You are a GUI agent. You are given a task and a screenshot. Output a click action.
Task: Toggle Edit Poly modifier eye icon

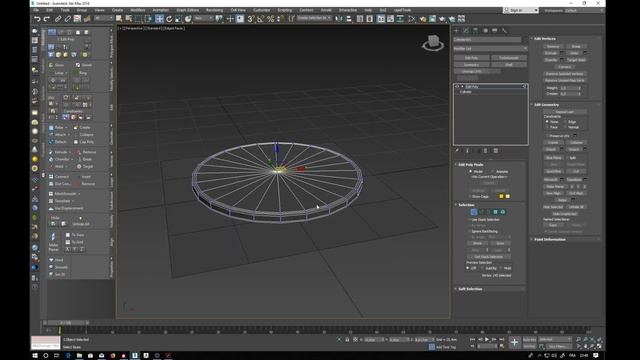pos(457,87)
